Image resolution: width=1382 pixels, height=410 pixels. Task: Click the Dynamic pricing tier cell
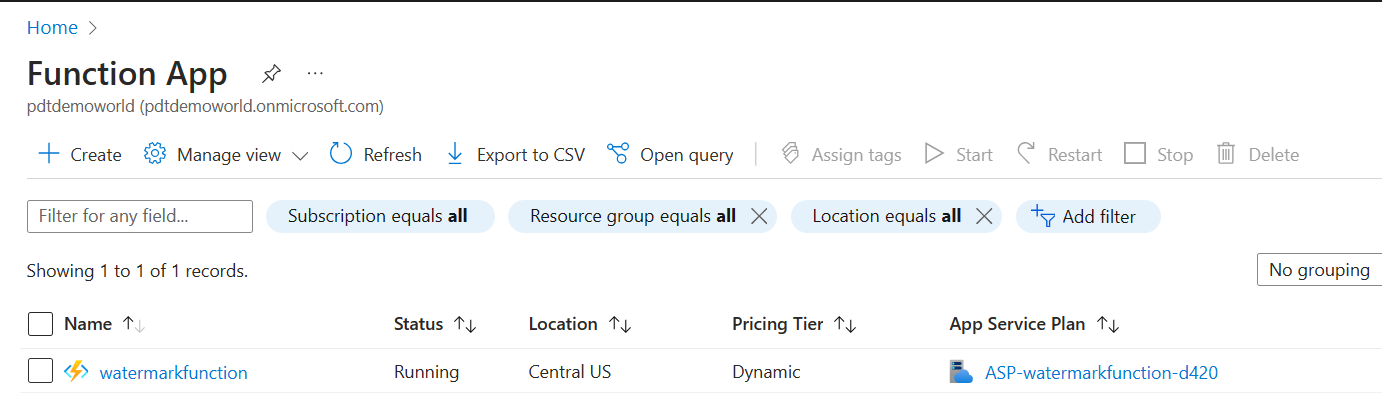coord(767,373)
